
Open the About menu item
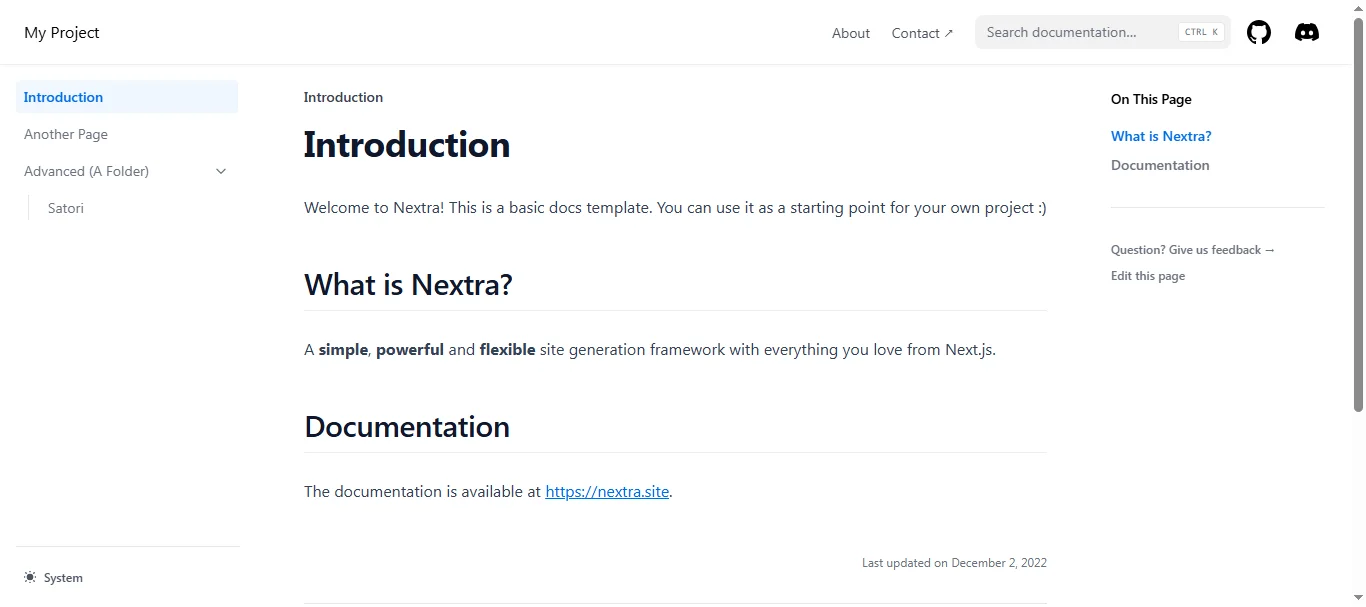(x=850, y=33)
